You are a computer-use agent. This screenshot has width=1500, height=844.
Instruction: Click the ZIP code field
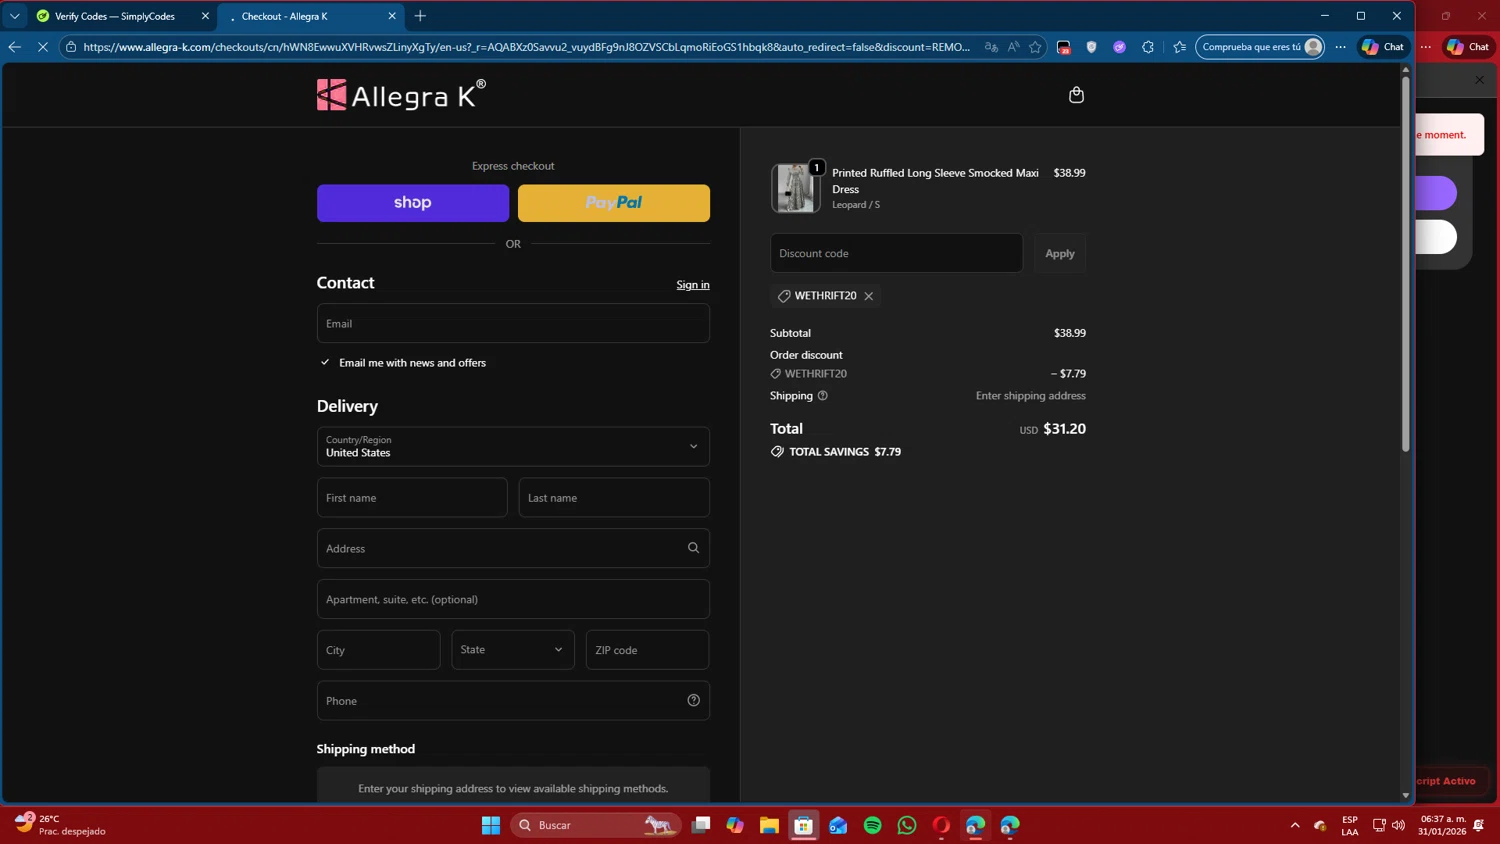[647, 650]
